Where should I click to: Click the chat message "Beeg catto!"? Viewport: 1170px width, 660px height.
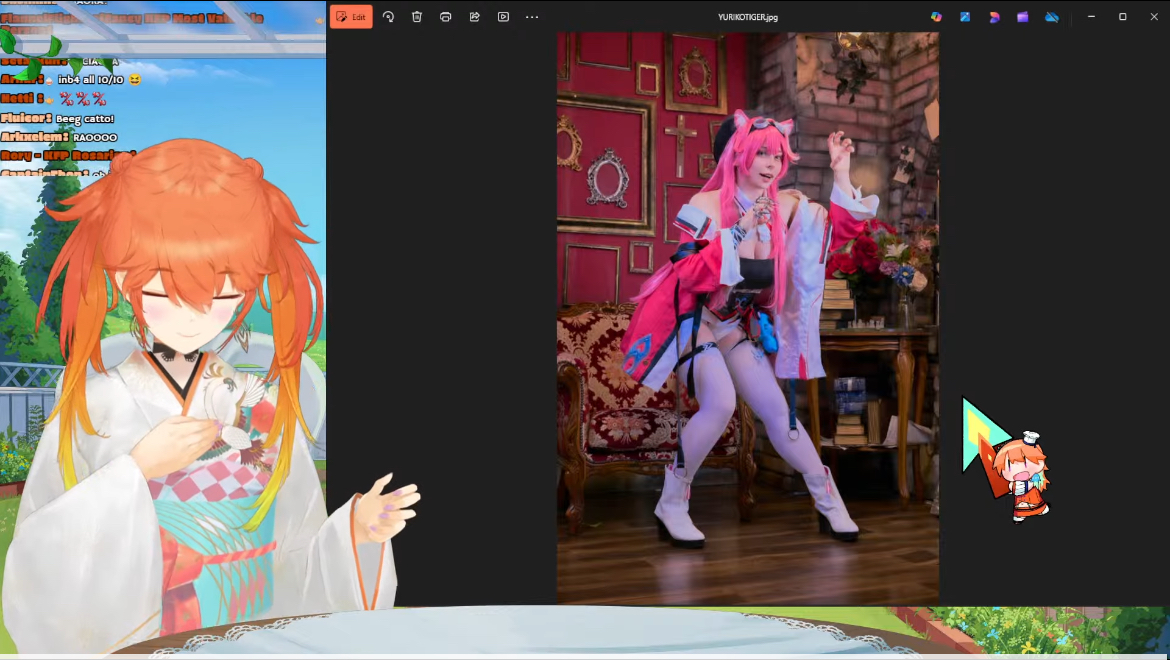(x=85, y=119)
